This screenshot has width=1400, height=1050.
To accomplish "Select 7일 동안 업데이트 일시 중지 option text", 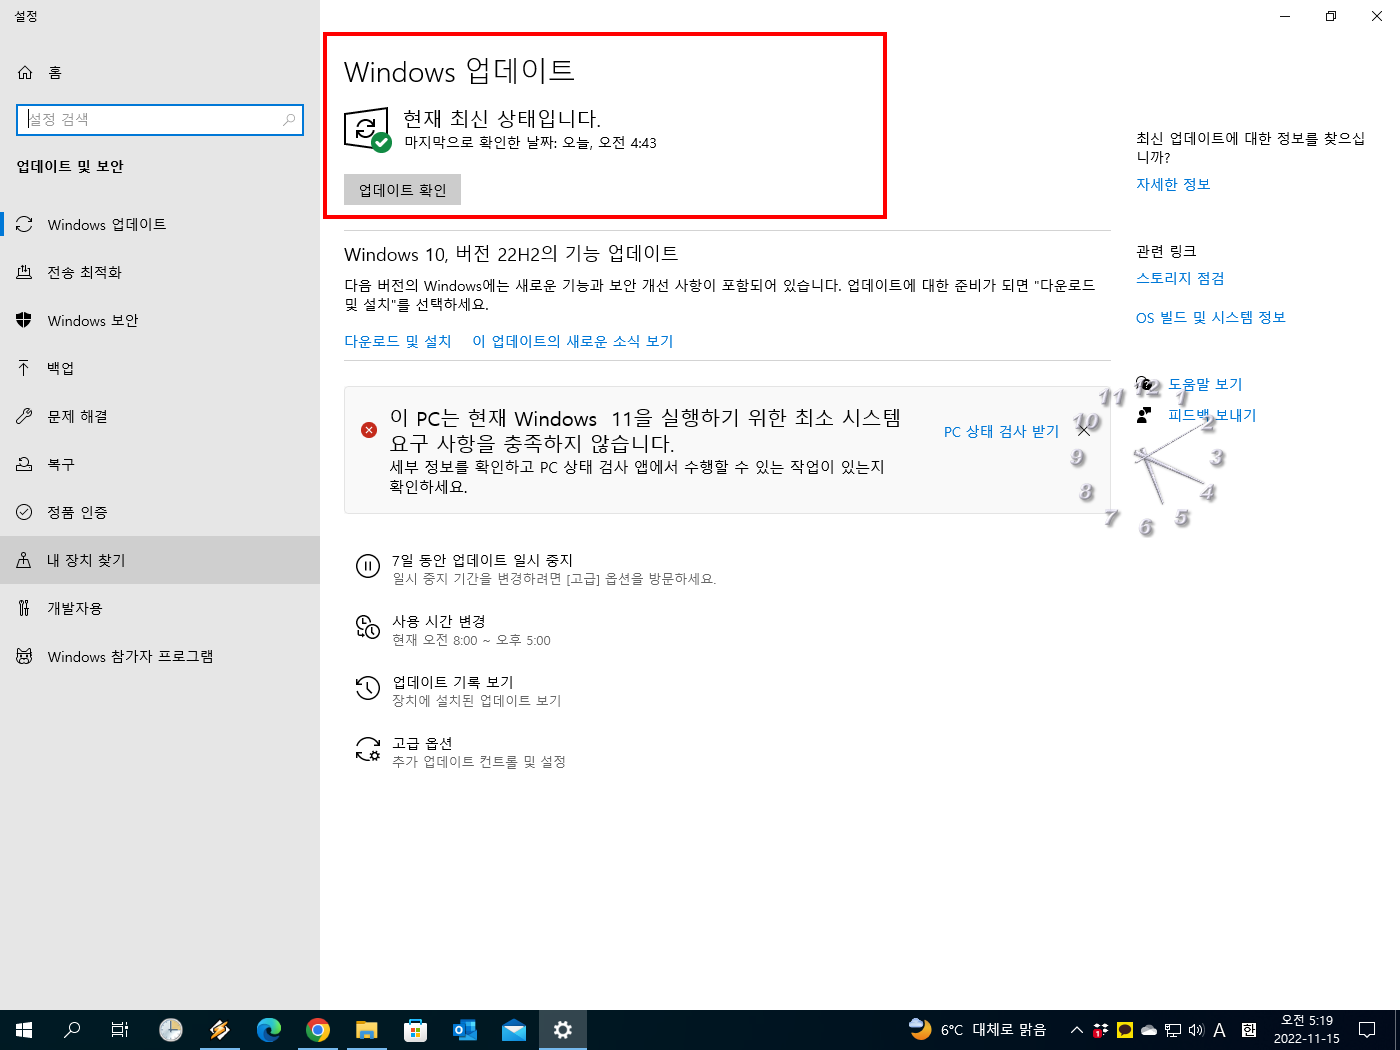I will pos(482,560).
